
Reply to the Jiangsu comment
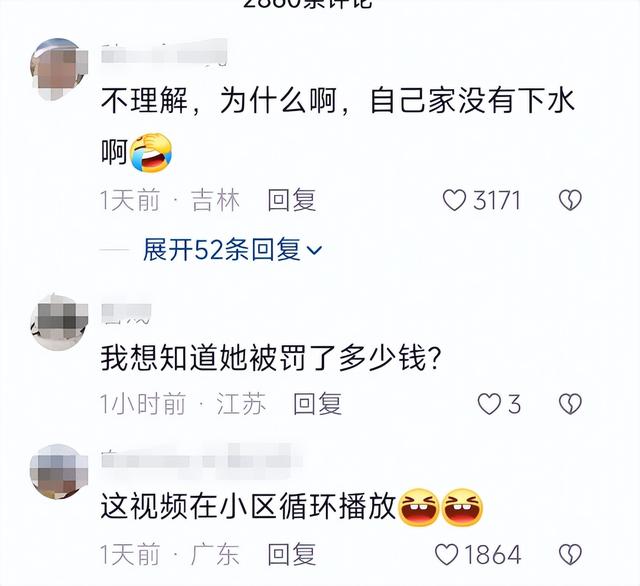coord(317,404)
